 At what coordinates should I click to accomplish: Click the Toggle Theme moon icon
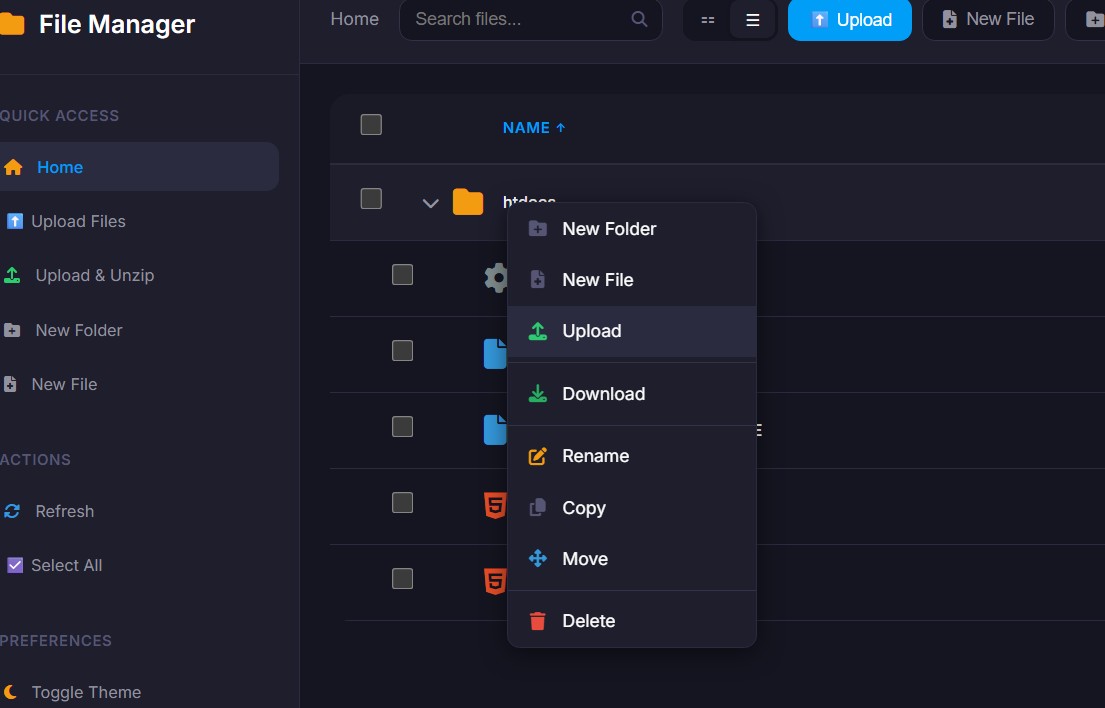coord(11,692)
